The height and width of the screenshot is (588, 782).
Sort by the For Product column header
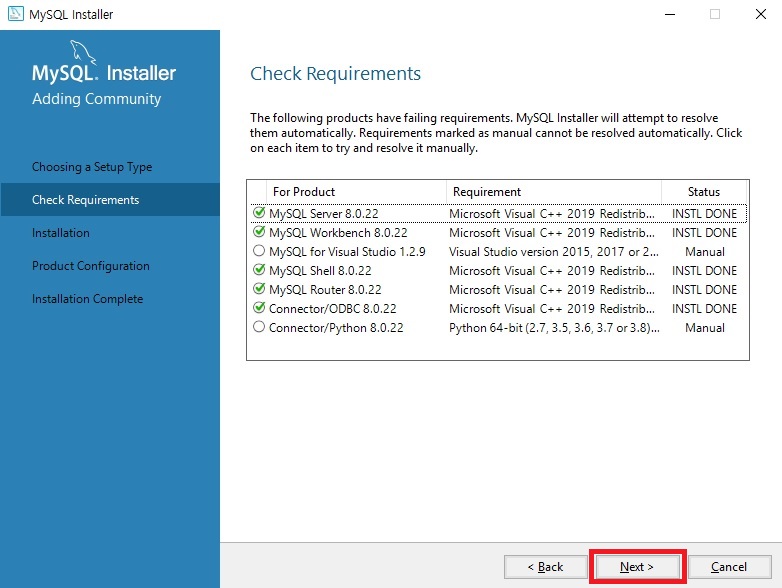click(357, 192)
